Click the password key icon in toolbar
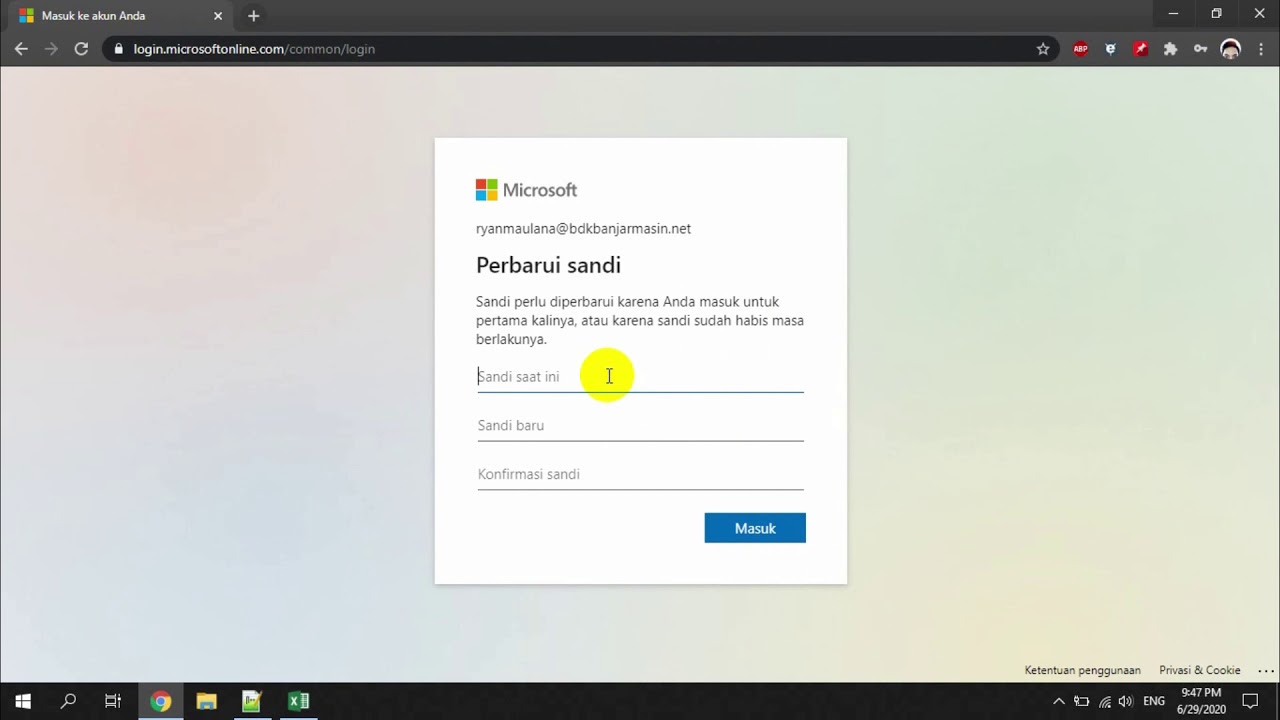 point(1200,48)
